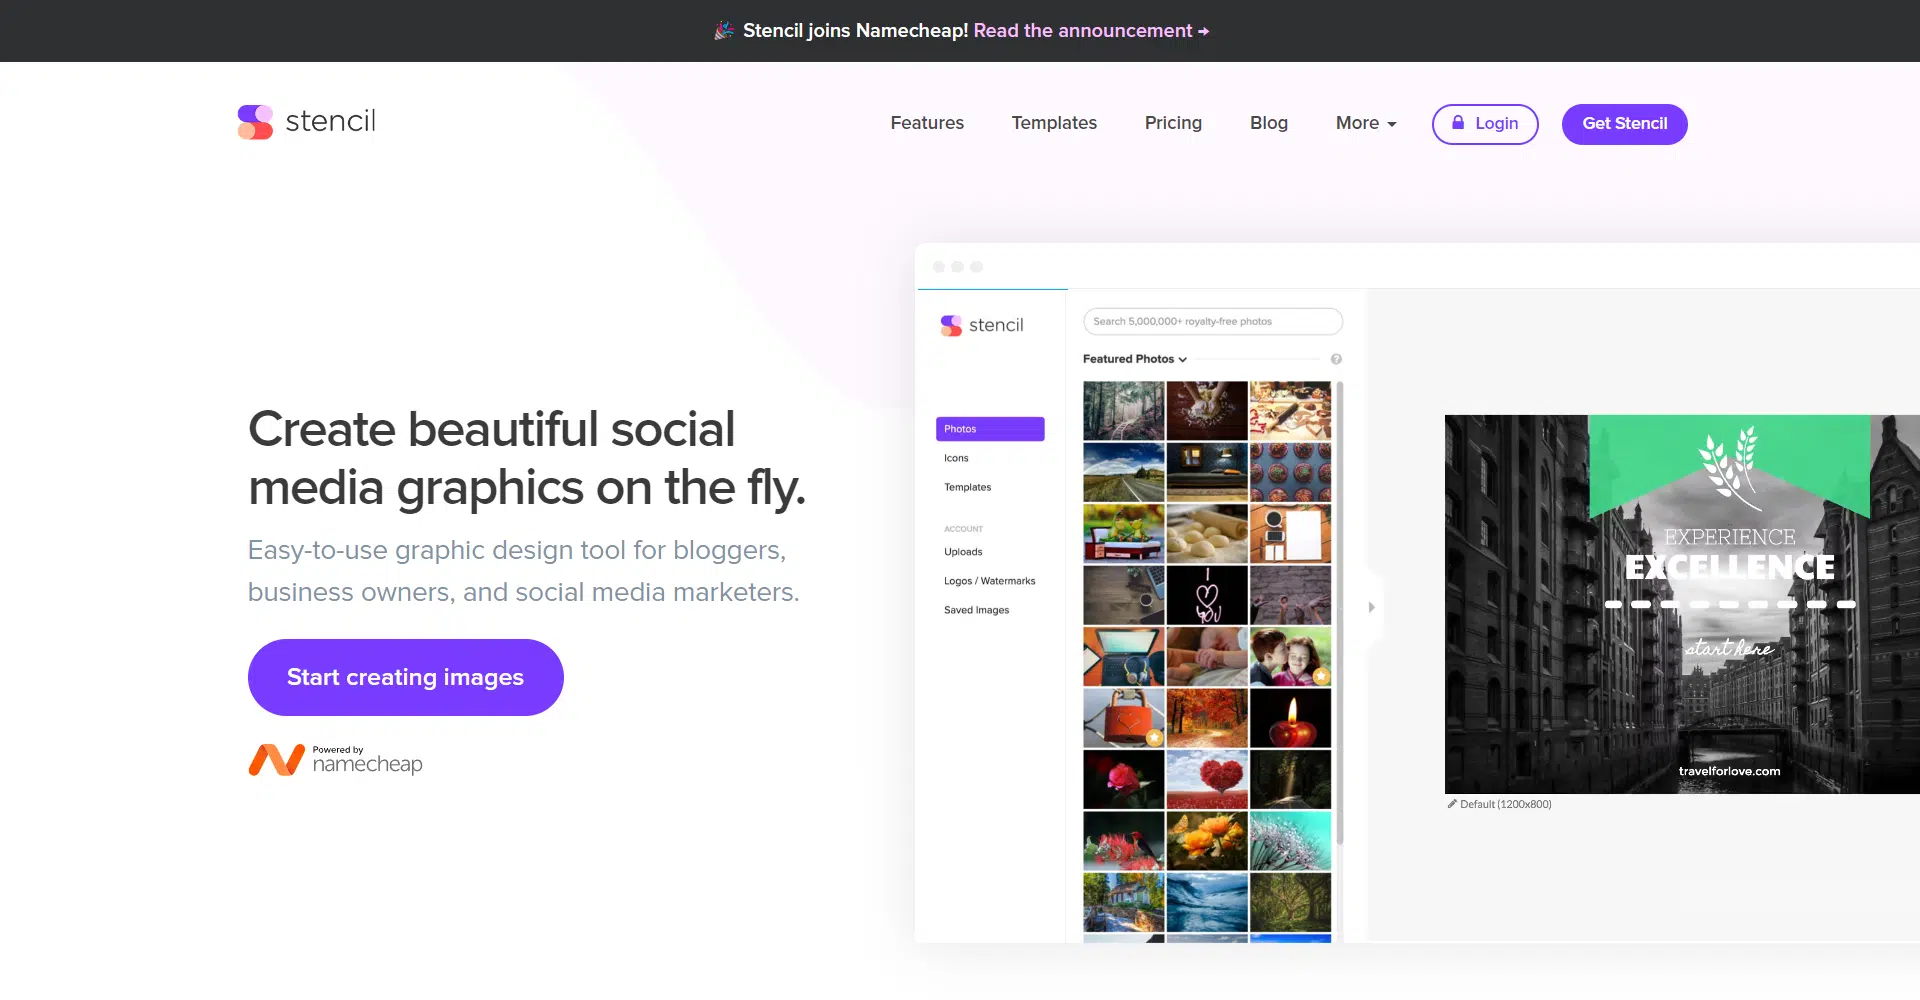Open the Featured Photos dropdown
The image size is (1920, 1000).
(1134, 359)
